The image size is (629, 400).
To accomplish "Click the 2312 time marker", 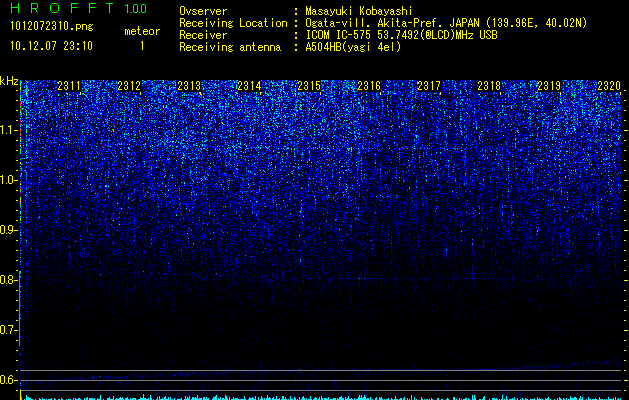I will click(x=129, y=86).
